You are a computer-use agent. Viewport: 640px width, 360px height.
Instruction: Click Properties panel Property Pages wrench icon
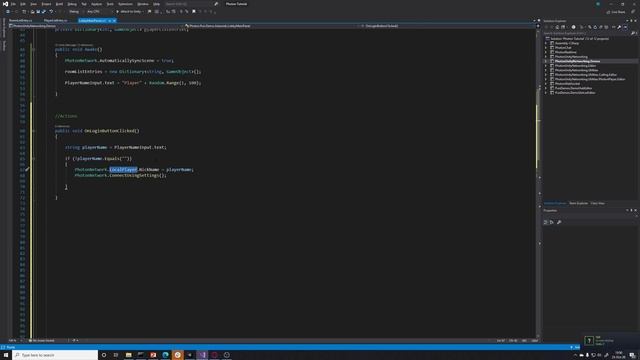tap(559, 222)
